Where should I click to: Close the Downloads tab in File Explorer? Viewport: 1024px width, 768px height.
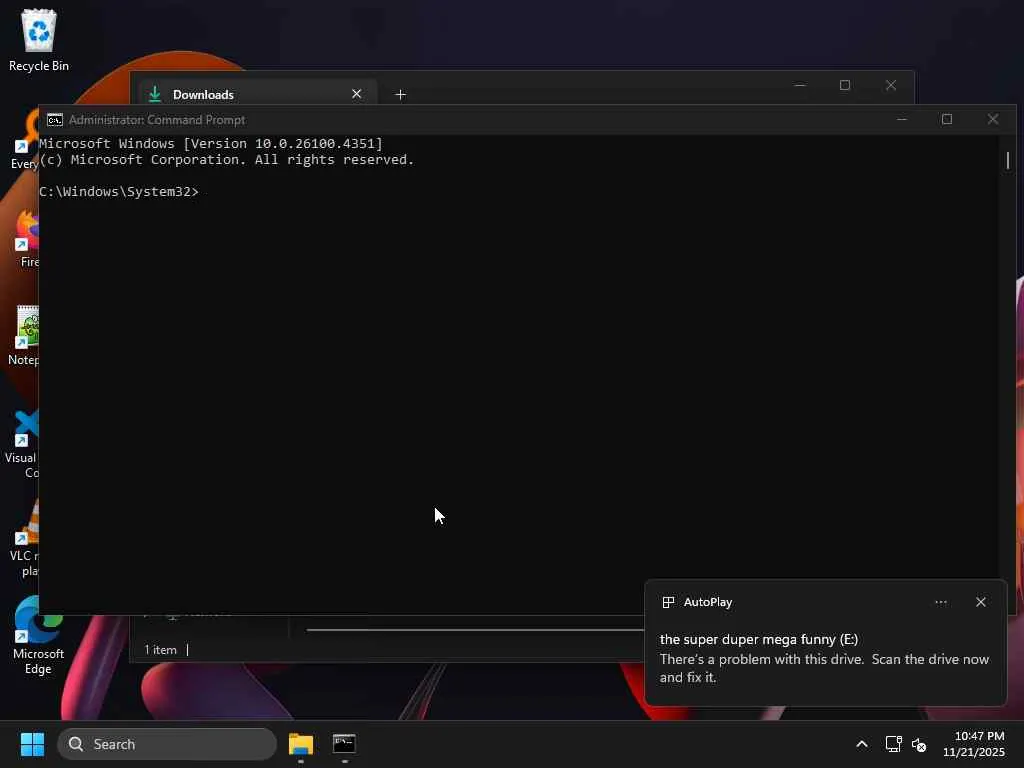[357, 94]
